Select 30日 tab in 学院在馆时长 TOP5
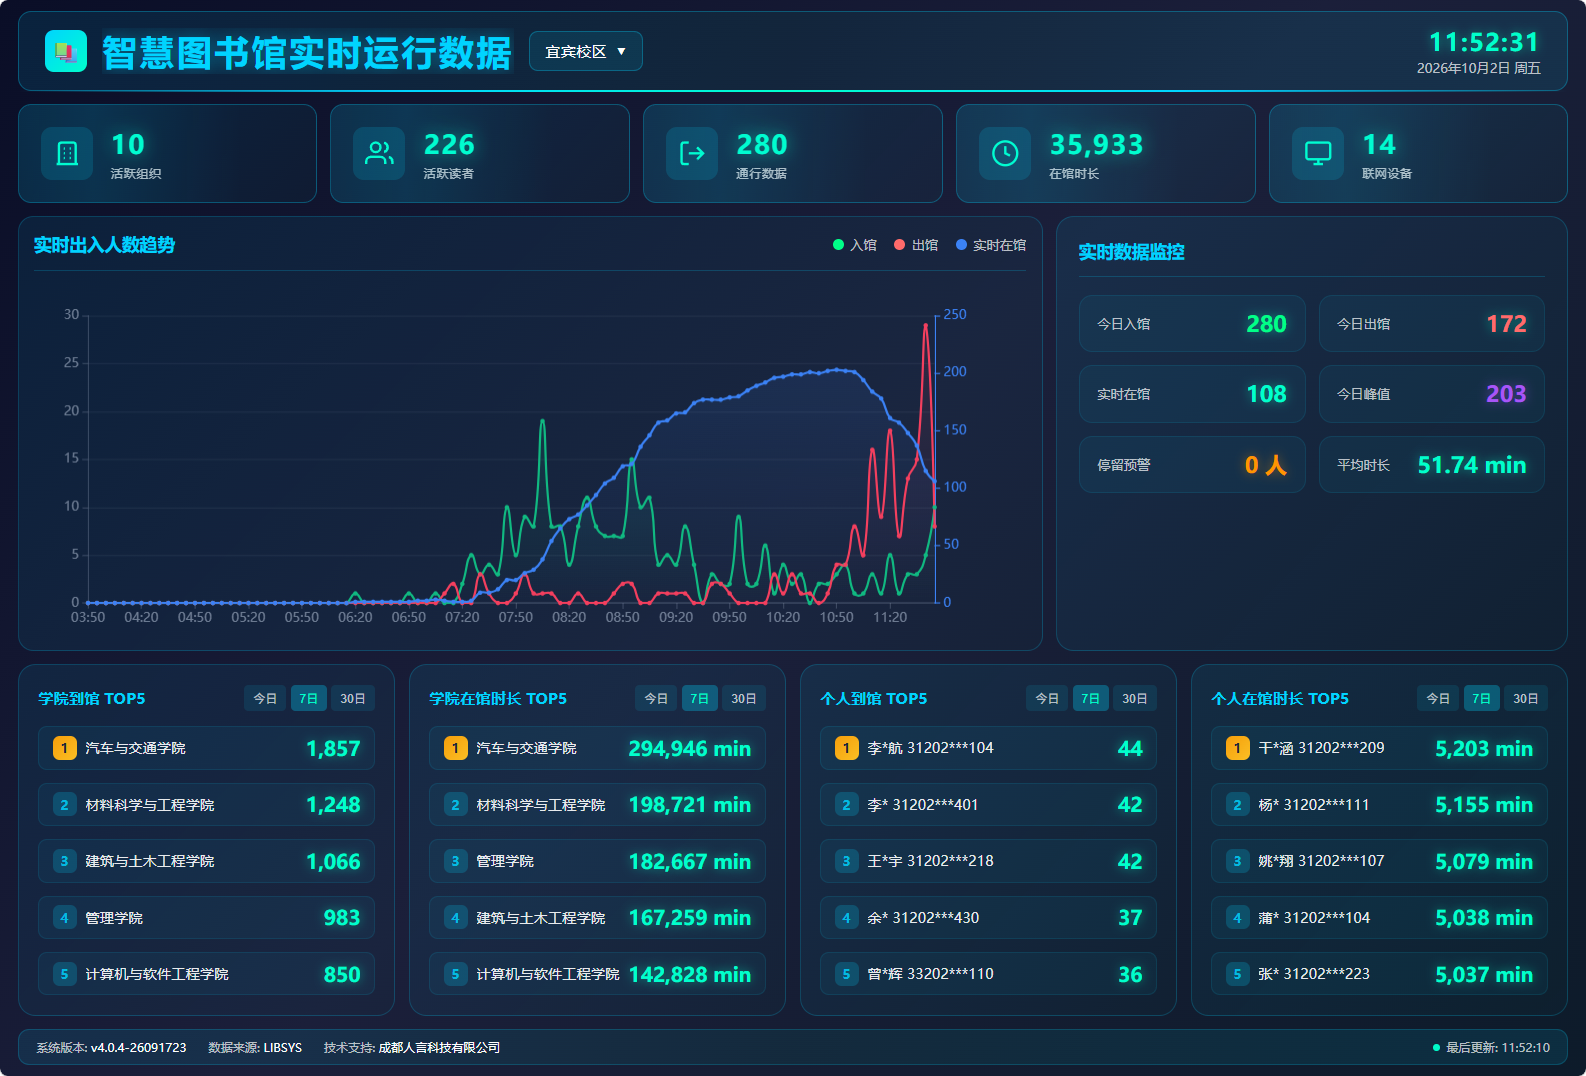The width and height of the screenshot is (1586, 1076). (x=744, y=698)
